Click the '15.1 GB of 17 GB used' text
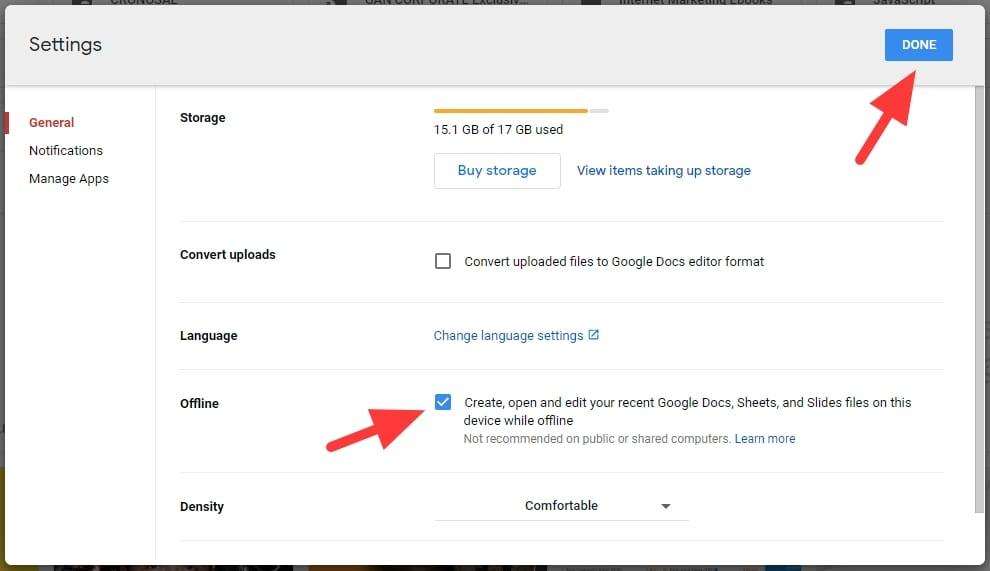The height and width of the screenshot is (571, 990). coord(498,129)
